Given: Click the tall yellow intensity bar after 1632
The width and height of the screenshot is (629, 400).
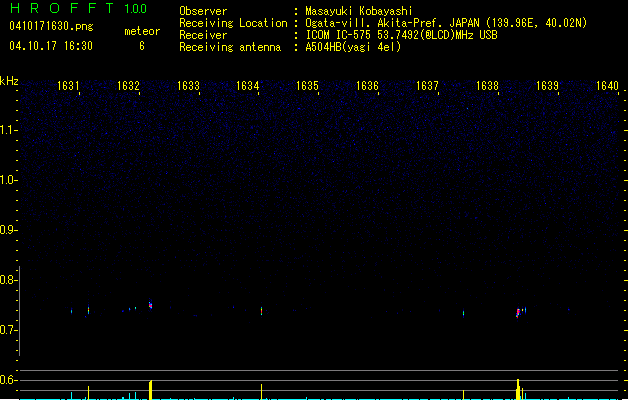Looking at the screenshot, I should pyautogui.click(x=150, y=390).
